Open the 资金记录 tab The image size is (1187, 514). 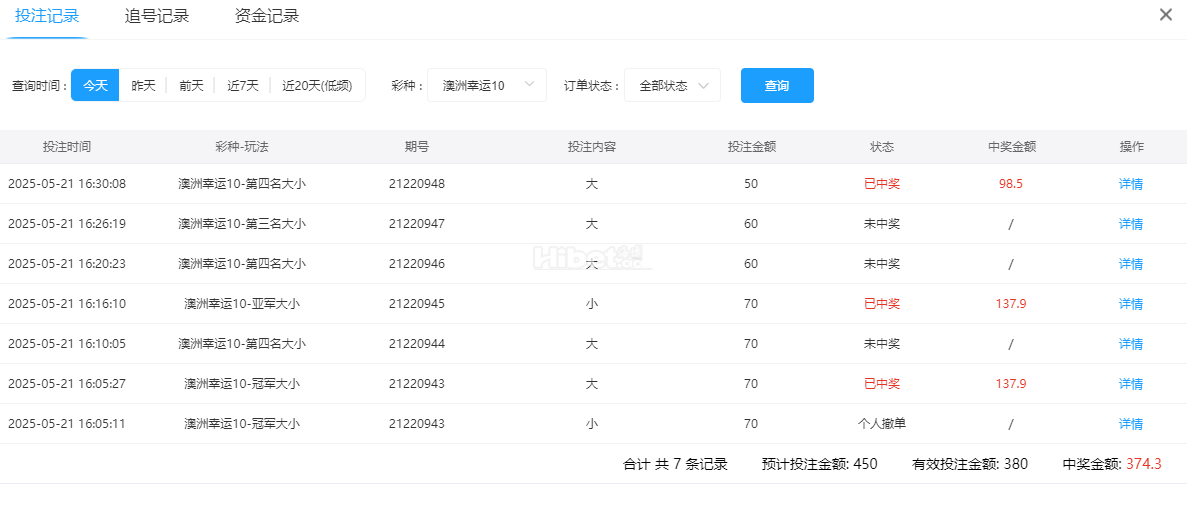point(266,16)
